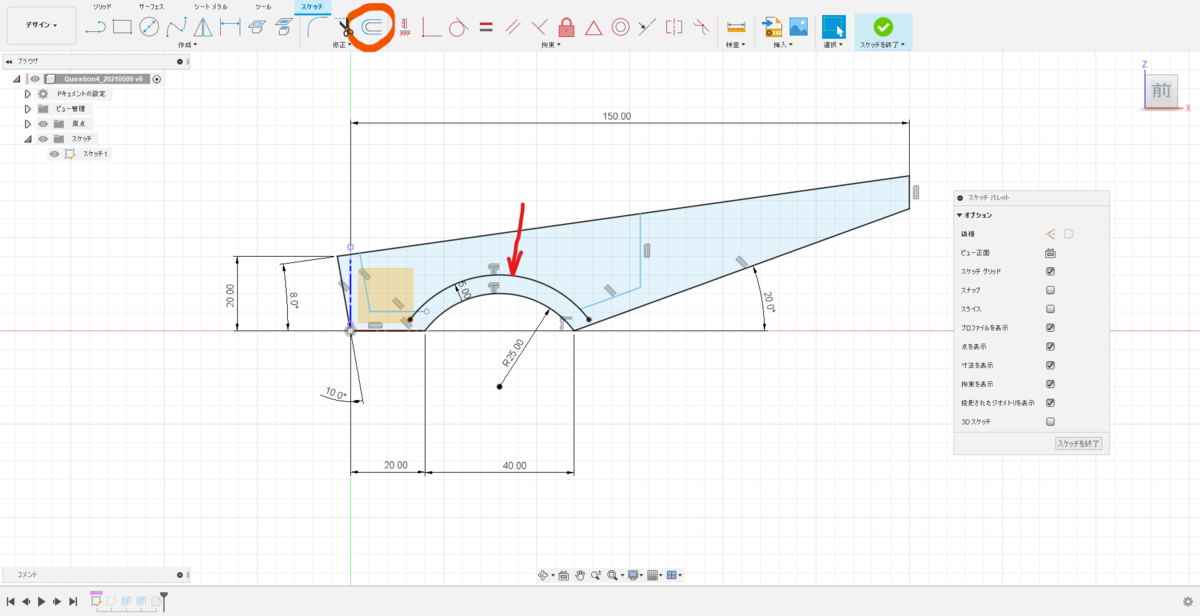1200x616 pixels.
Task: Toggle the 拘束を表示 checkbox
Action: click(x=1050, y=384)
